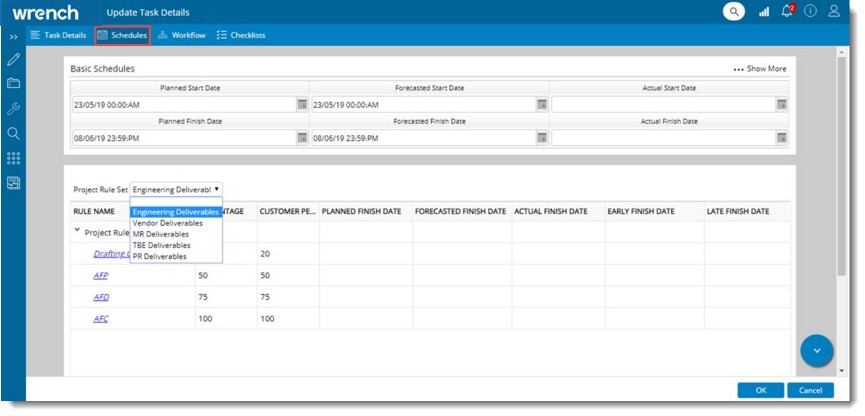Open the info icon in top bar
This screenshot has width=865, height=416.
(x=810, y=12)
